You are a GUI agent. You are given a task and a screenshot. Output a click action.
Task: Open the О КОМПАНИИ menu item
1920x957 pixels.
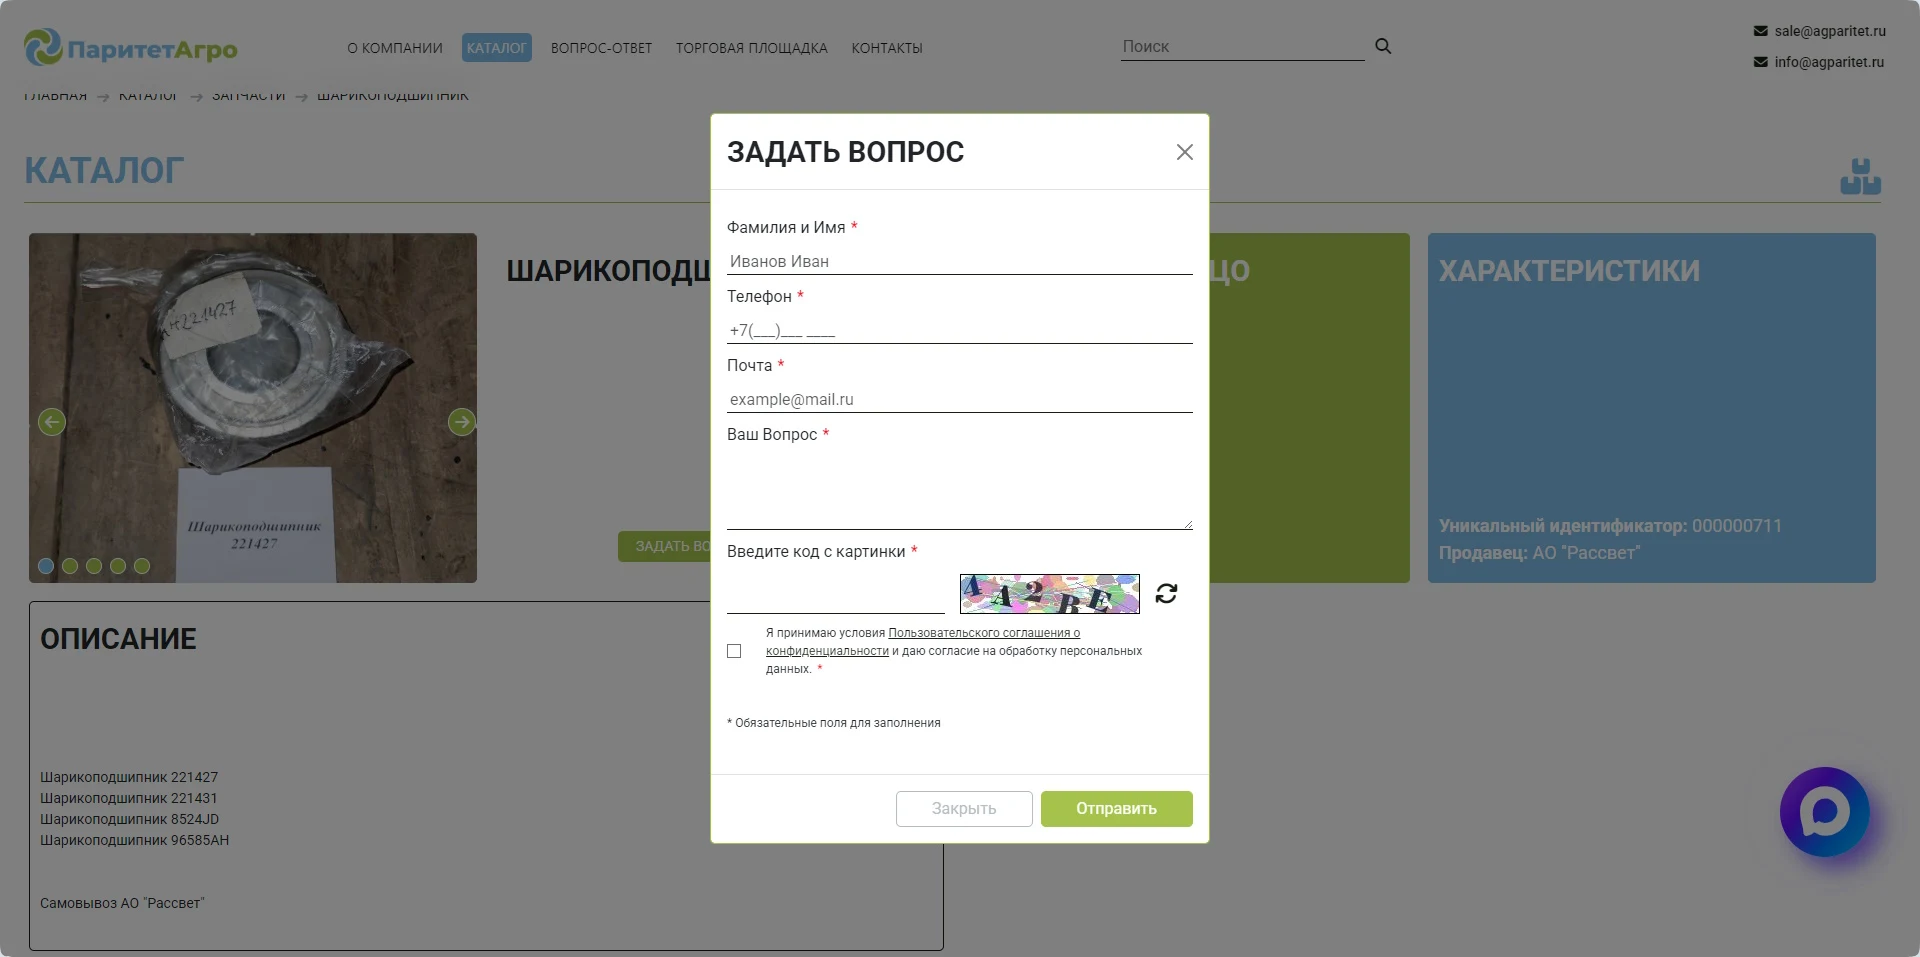point(395,48)
